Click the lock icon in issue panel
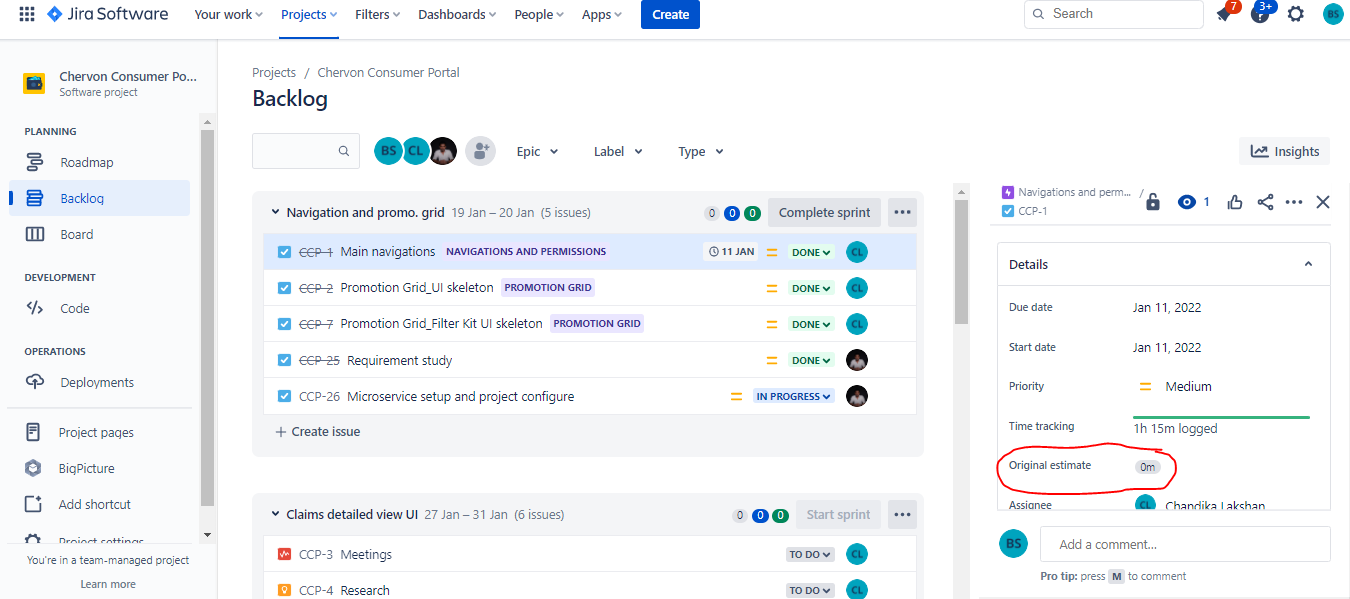 click(x=1153, y=202)
